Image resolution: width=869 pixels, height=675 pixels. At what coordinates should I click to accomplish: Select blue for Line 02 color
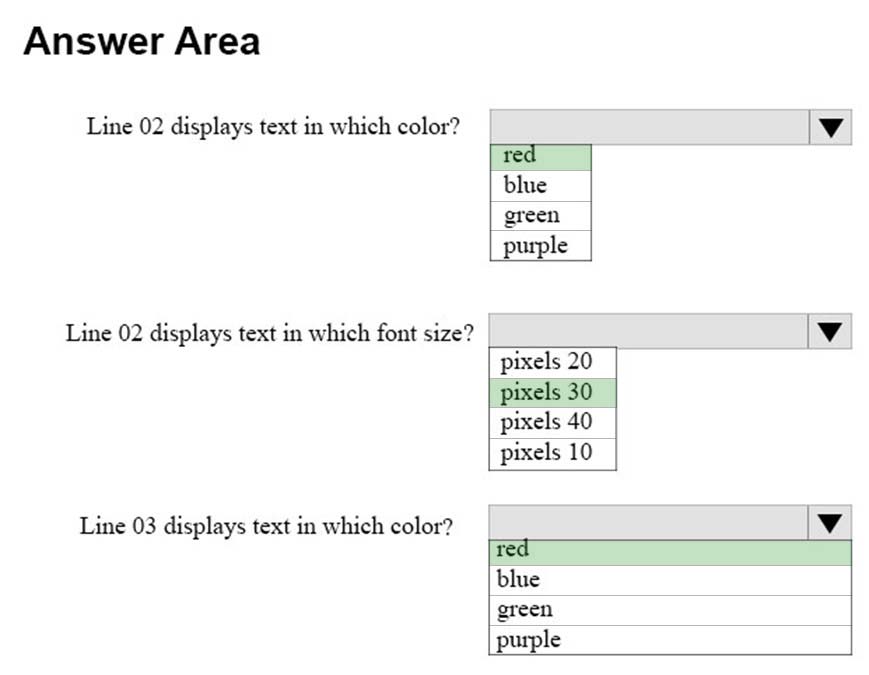[541, 186]
